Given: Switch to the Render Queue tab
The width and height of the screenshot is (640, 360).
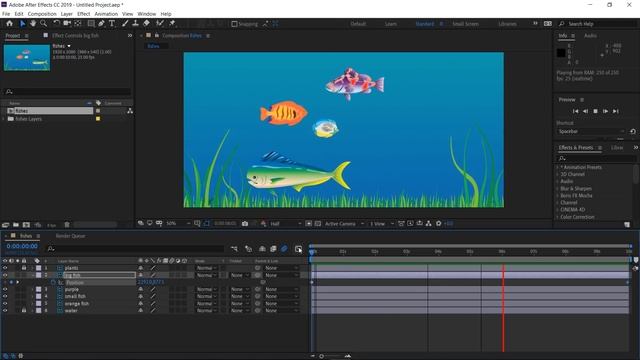Looking at the screenshot, I should click(70, 236).
